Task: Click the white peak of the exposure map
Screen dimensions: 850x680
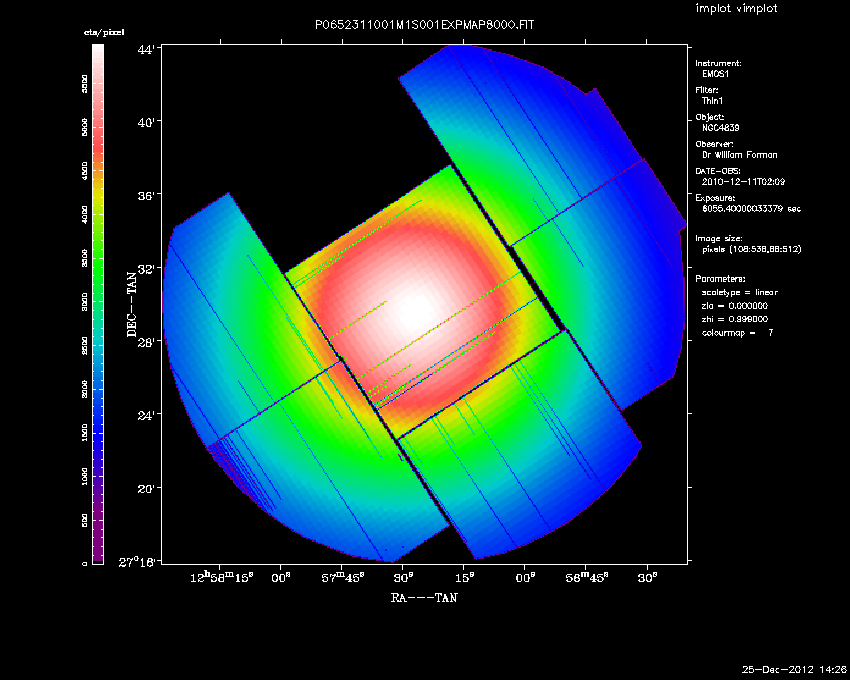Action: (x=416, y=310)
